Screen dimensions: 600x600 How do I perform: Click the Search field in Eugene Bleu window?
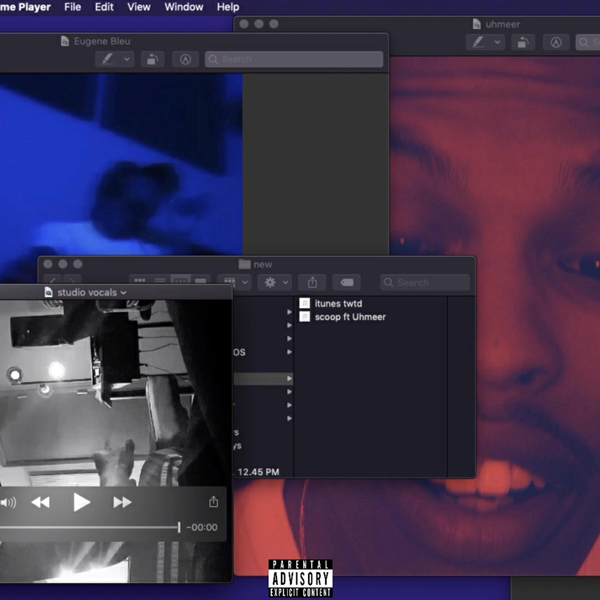[x=294, y=59]
